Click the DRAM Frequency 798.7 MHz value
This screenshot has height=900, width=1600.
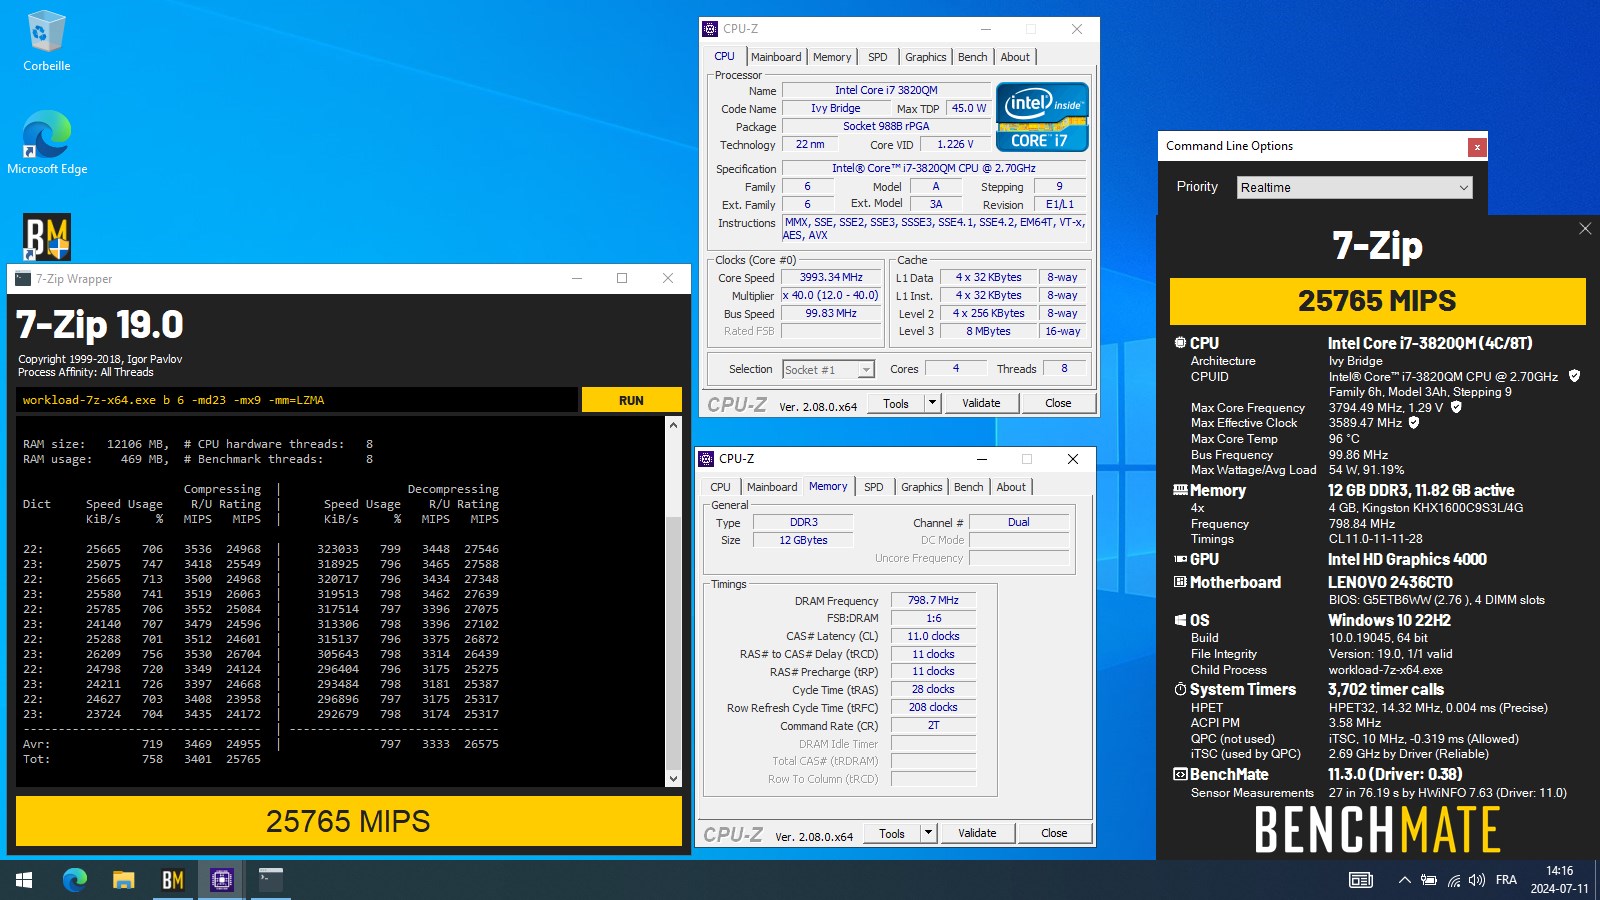tap(933, 600)
